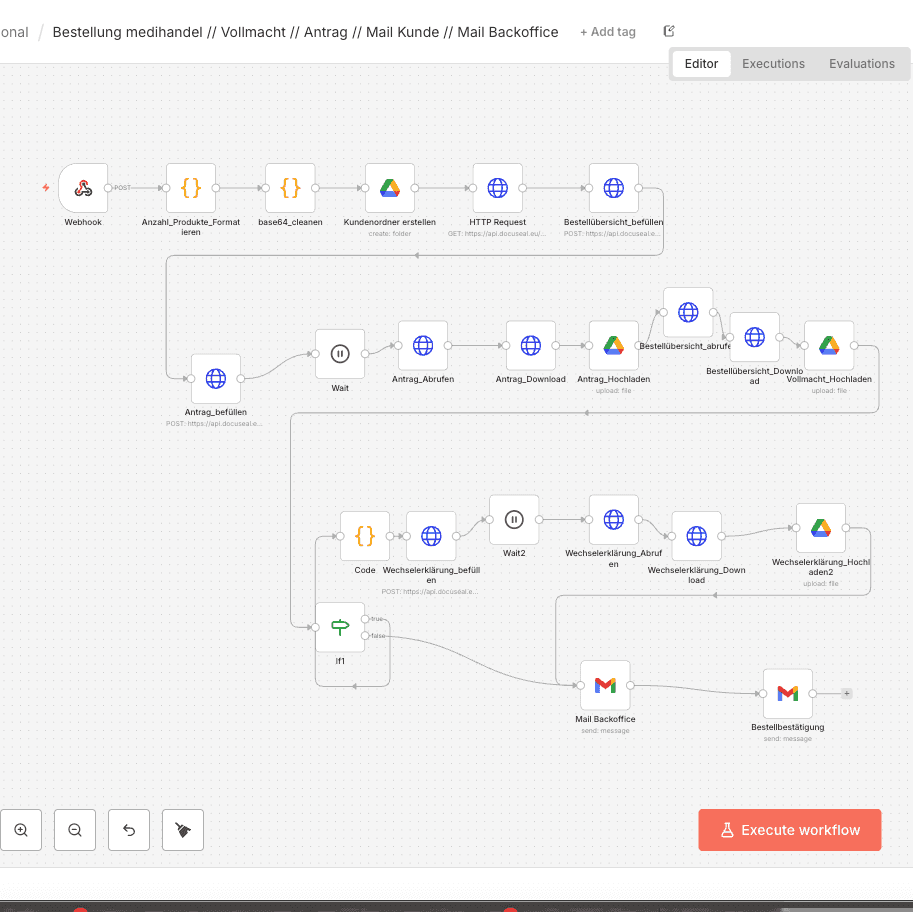Click the Antrag_Hochladen Google Drive node
Screen dimensions: 913x912
click(614, 345)
